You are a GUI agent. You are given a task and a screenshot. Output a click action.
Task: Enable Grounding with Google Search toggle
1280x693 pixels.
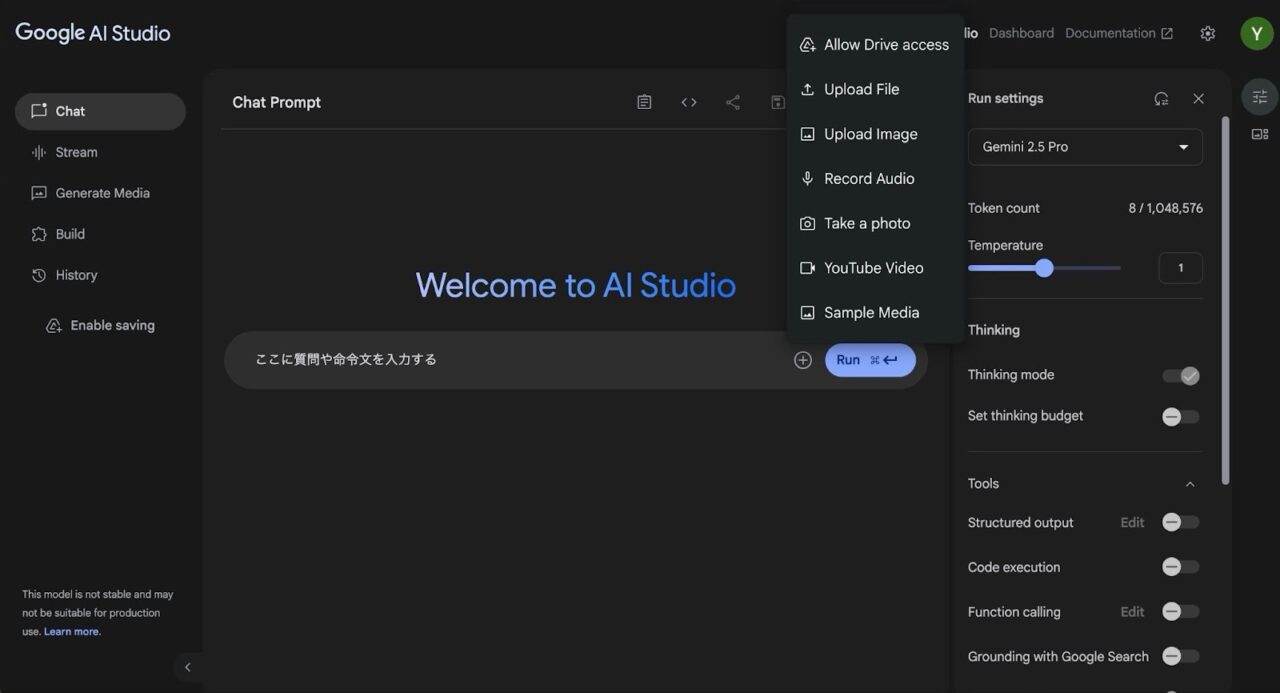(1181, 657)
